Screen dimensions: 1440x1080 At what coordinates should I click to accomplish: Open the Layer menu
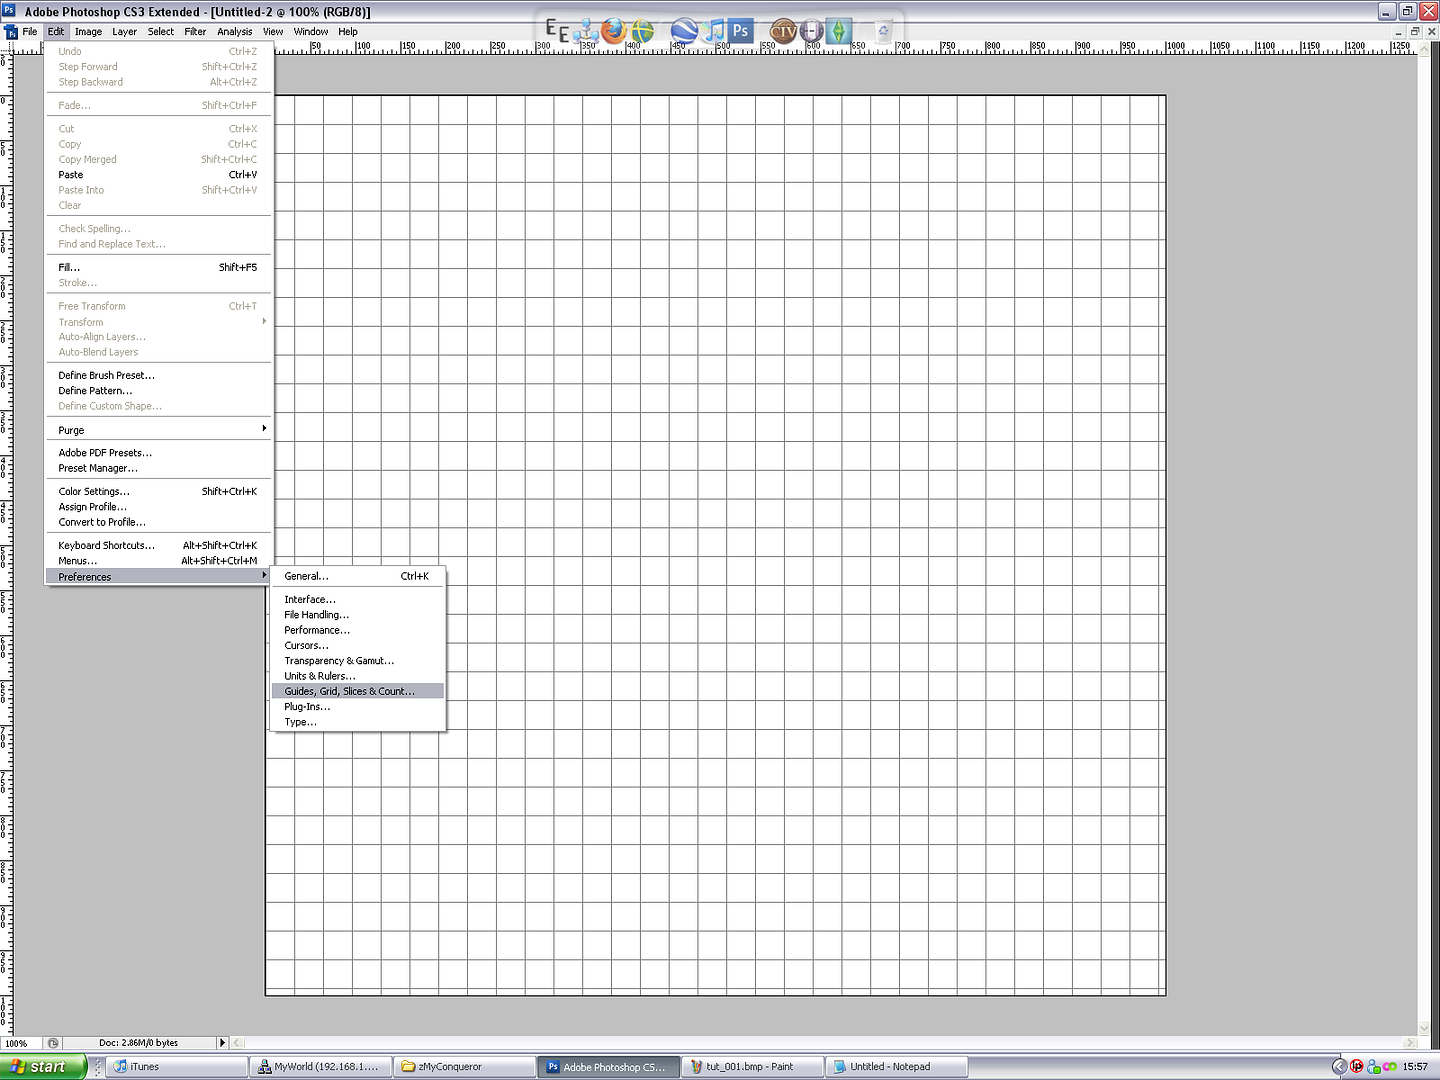point(125,32)
